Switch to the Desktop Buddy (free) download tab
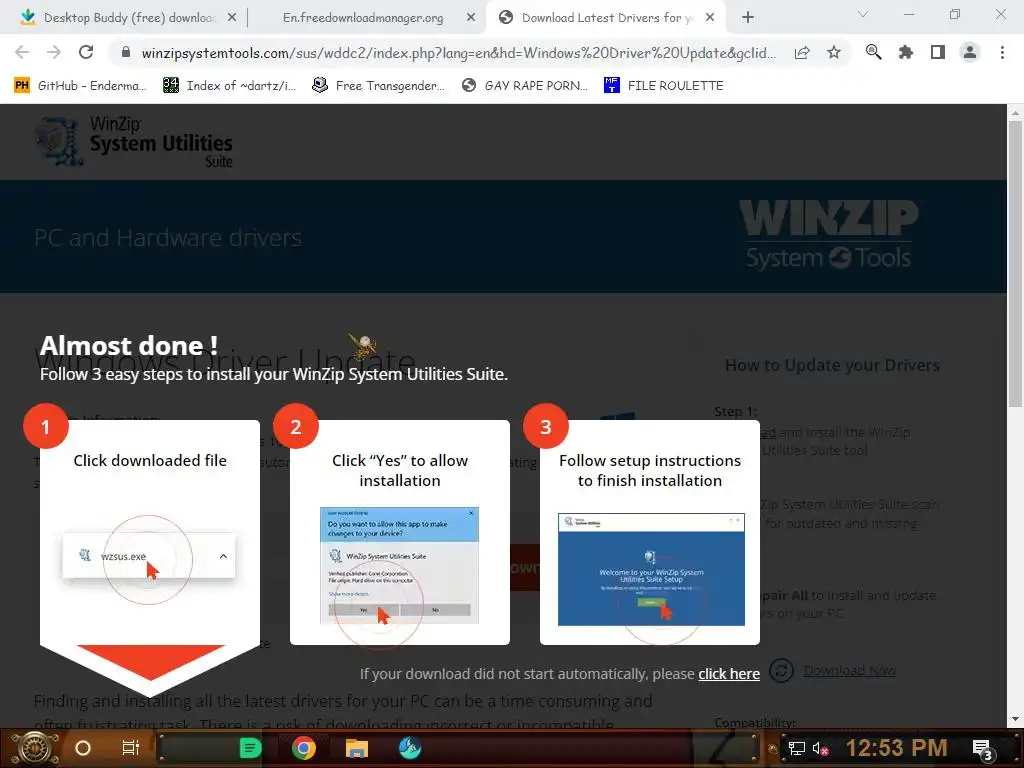The height and width of the screenshot is (768, 1024). coord(129,18)
